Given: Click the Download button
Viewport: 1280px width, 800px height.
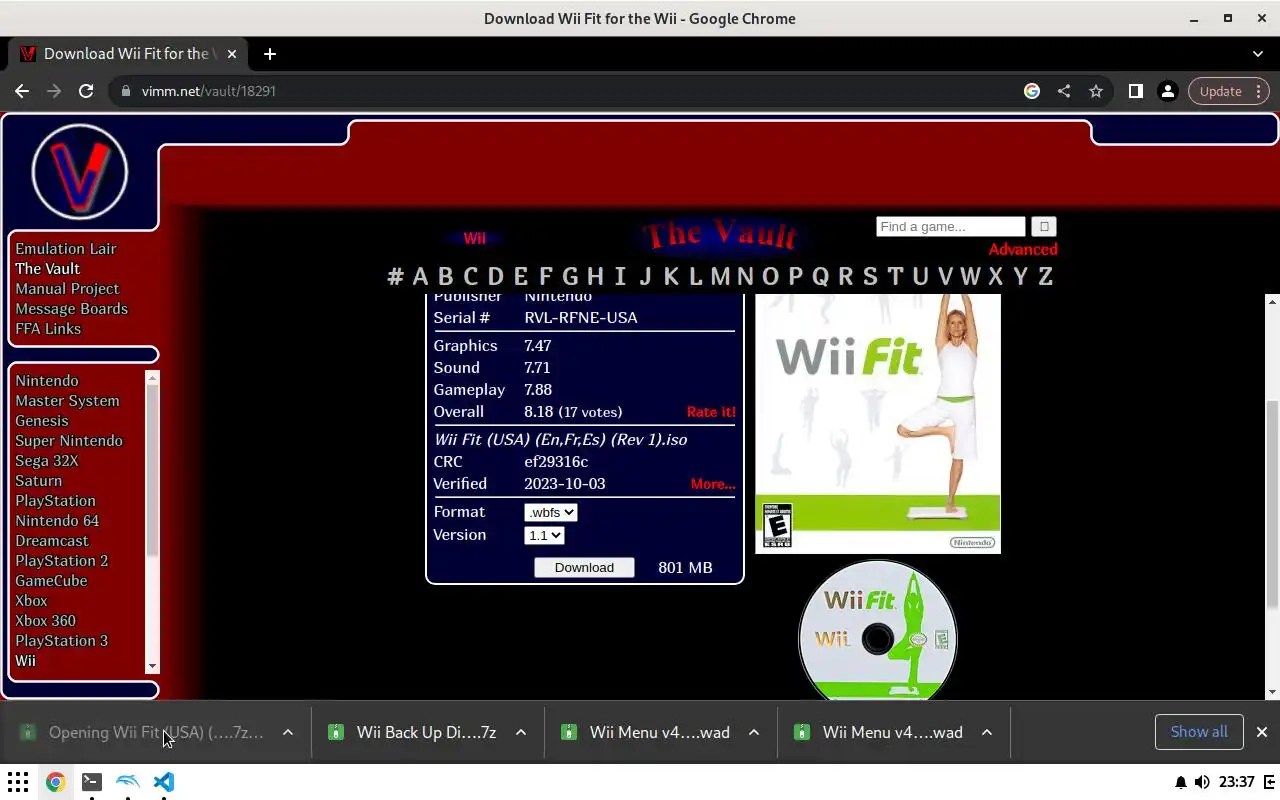Looking at the screenshot, I should click(x=584, y=568).
